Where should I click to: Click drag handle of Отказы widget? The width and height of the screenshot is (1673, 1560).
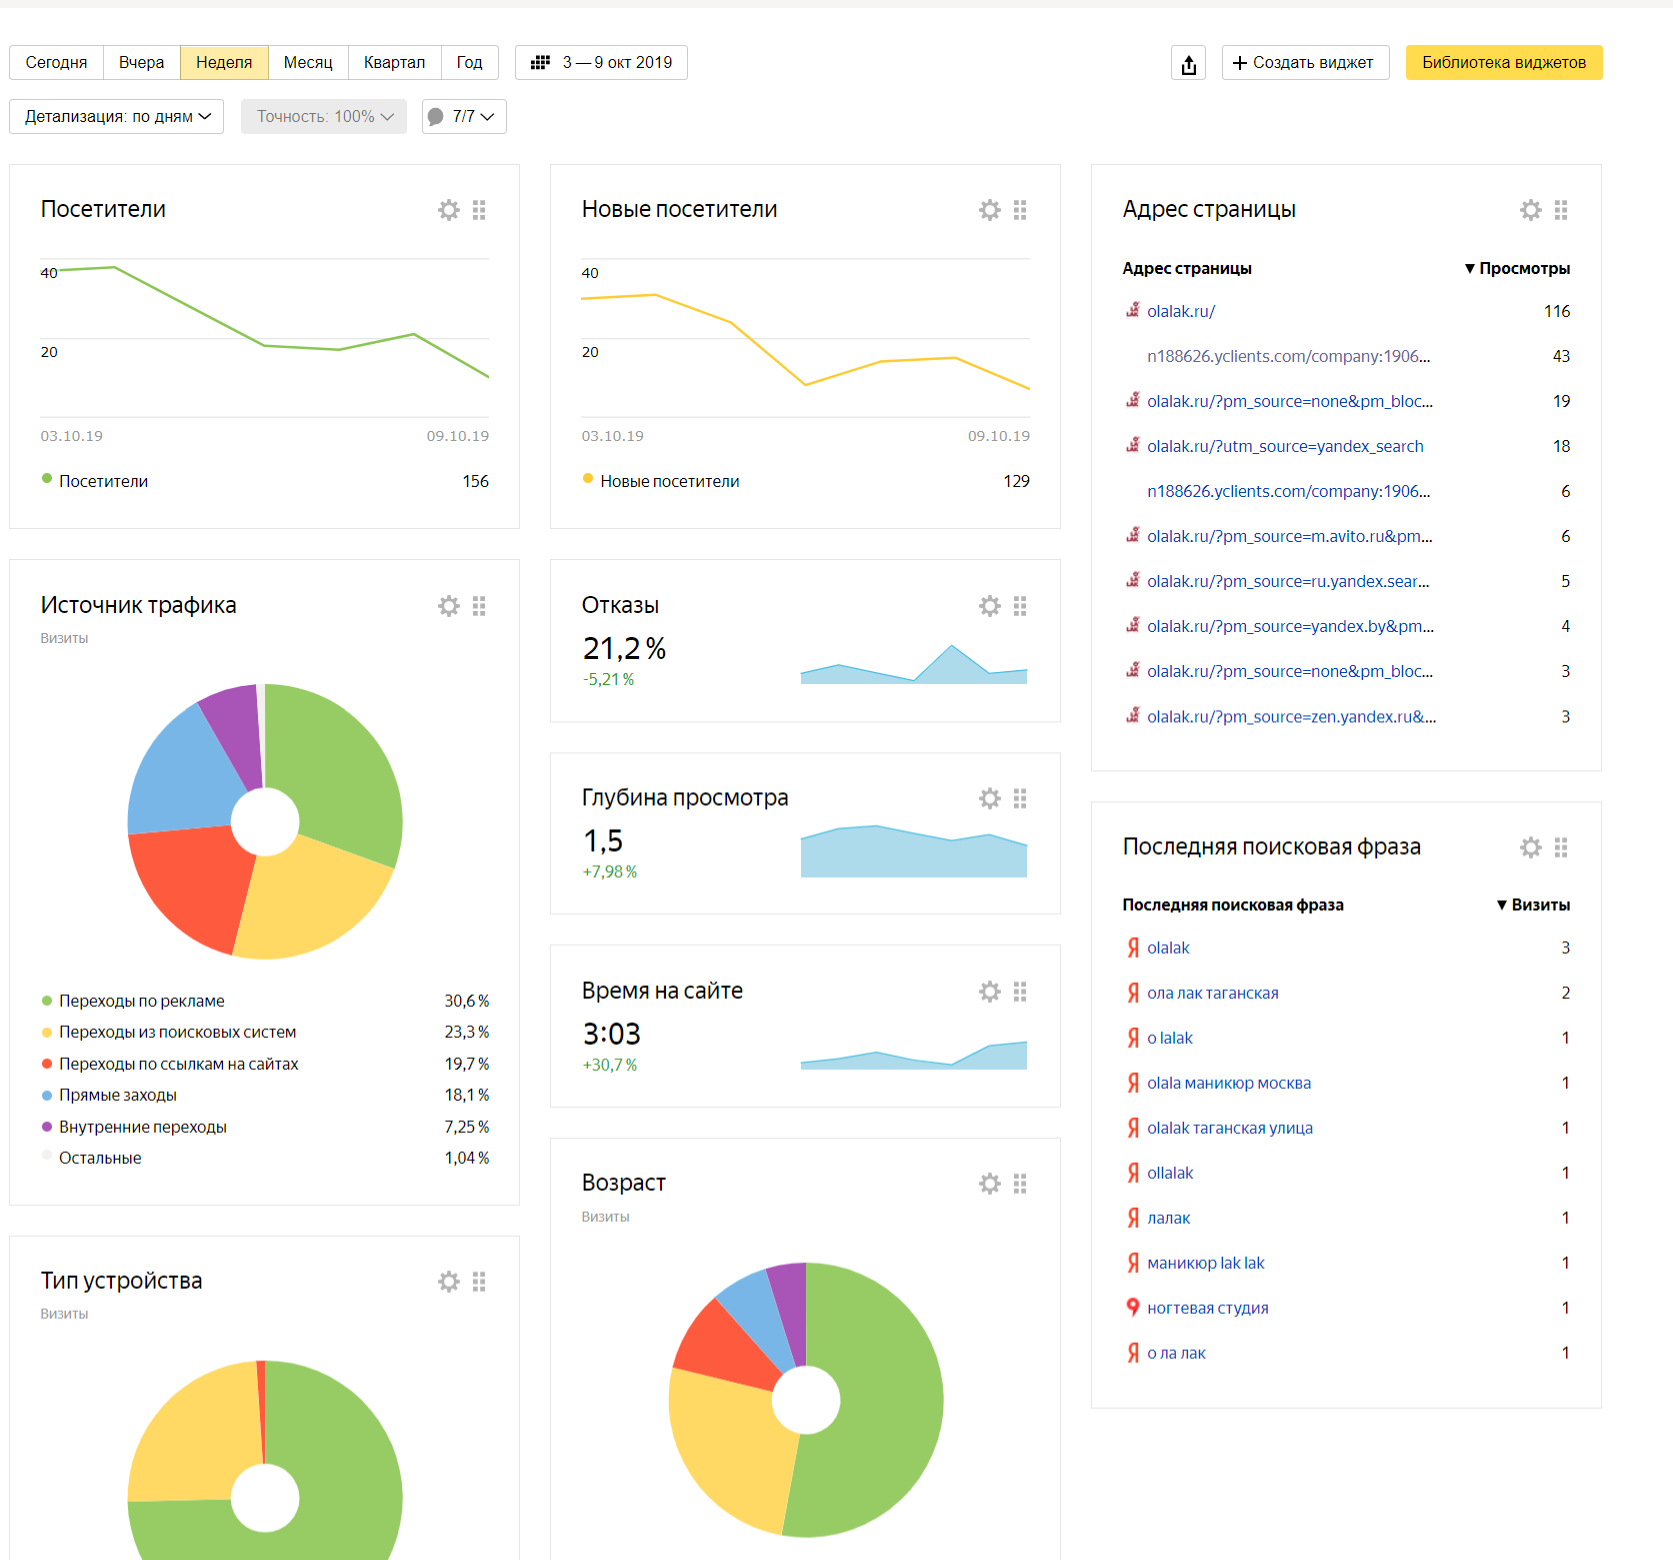[1020, 606]
